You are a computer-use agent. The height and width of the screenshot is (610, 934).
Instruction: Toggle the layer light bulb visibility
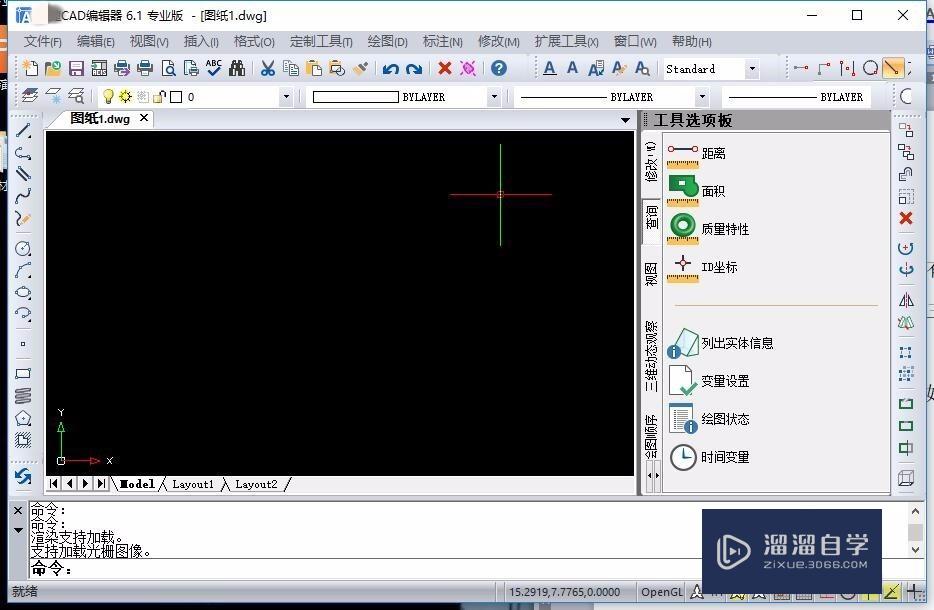(x=108, y=96)
